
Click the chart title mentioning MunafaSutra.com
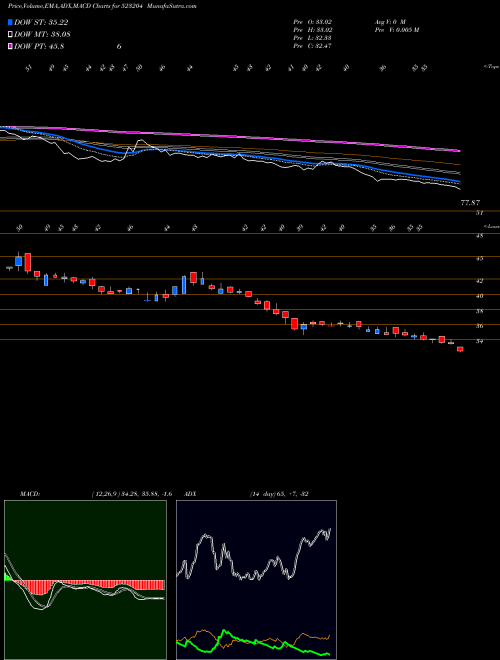tap(102, 6)
